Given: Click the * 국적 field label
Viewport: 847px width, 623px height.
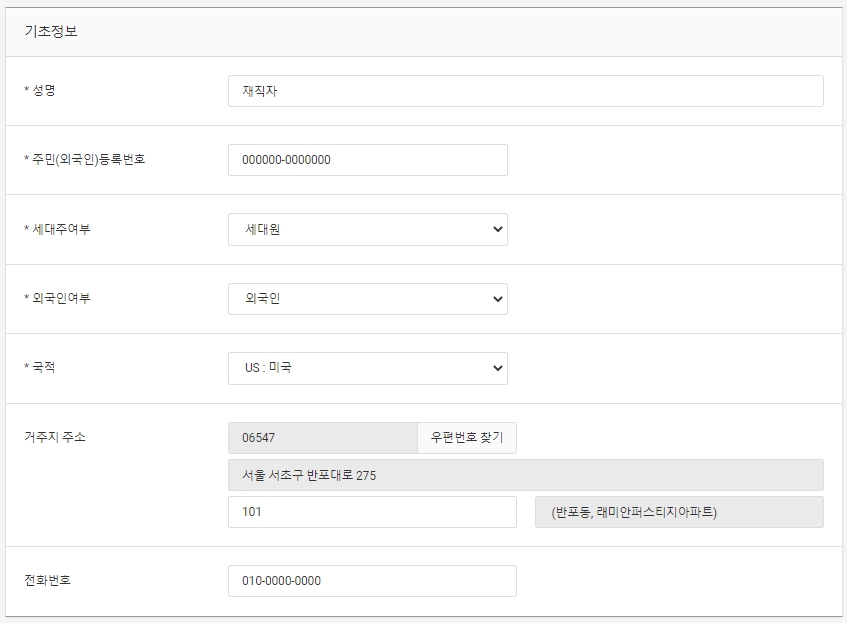Looking at the screenshot, I should (x=39, y=367).
